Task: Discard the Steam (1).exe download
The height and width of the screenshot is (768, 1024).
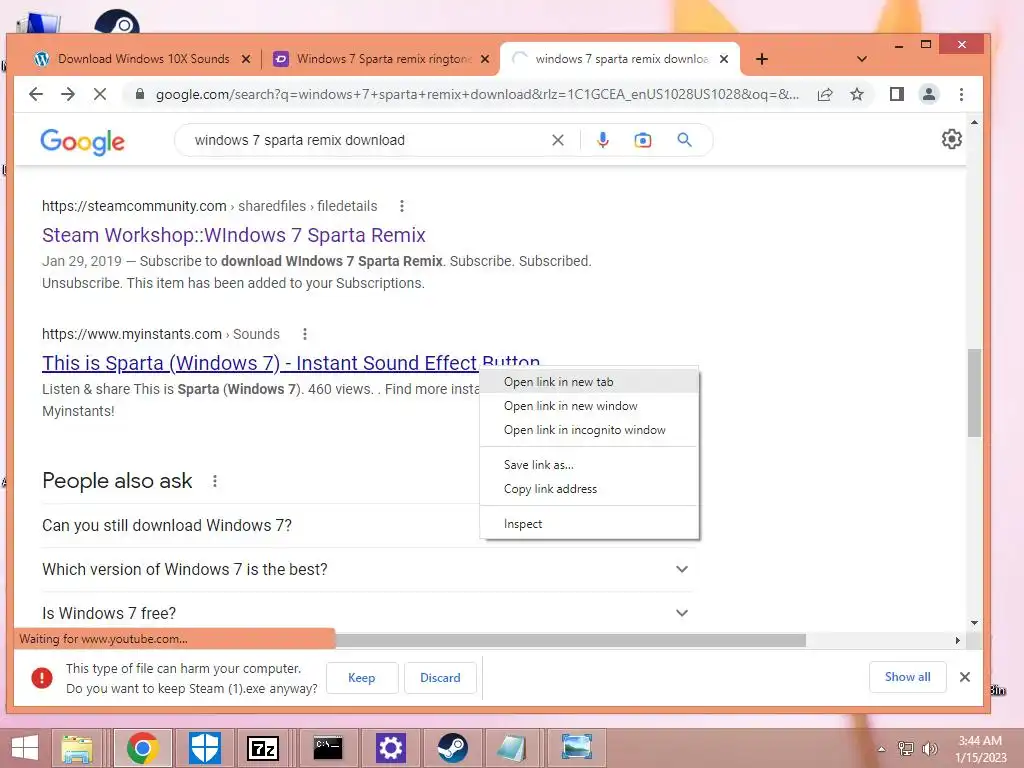Action: [440, 678]
